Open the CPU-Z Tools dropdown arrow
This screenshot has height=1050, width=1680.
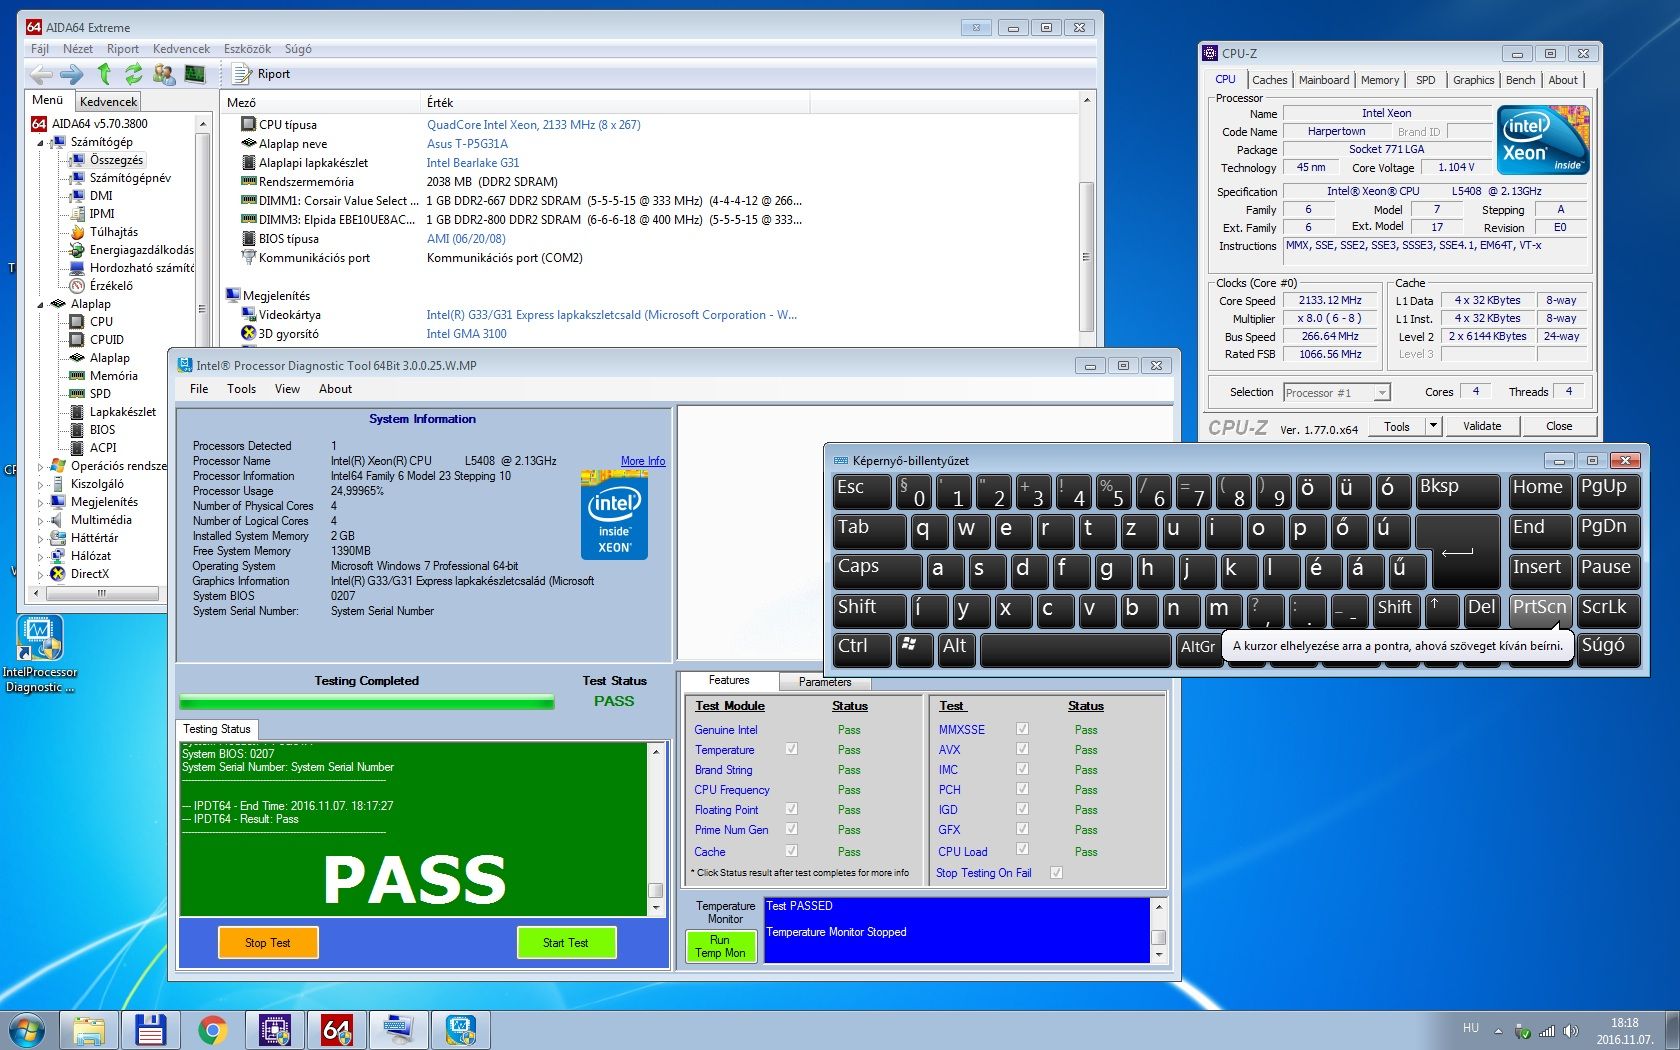1433,426
